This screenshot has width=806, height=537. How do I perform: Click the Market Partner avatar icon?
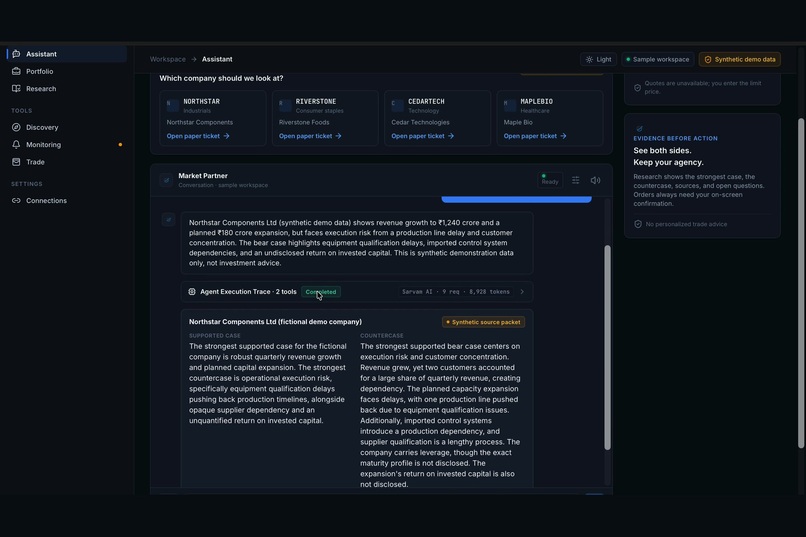click(166, 180)
